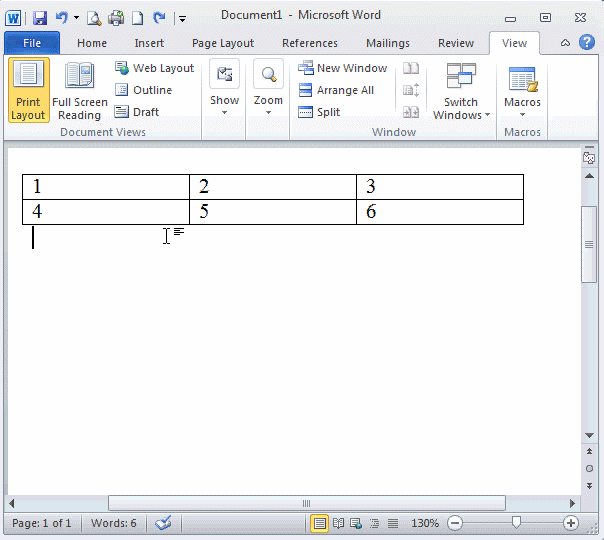Click the Save icon in quick access toolbar
Screen dimensions: 604x540
click(39, 18)
